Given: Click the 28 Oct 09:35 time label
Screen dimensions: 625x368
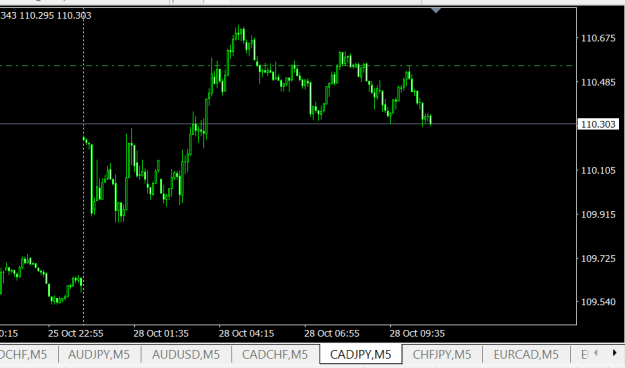Looking at the screenshot, I should pos(417,333).
